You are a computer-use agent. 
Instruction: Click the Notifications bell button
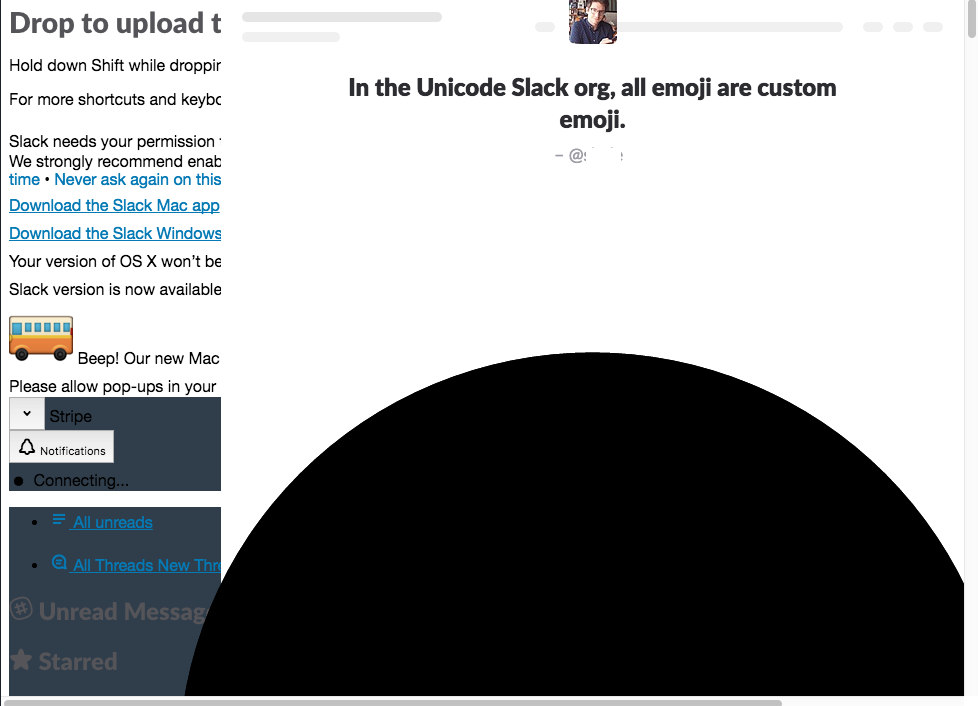[x=62, y=447]
